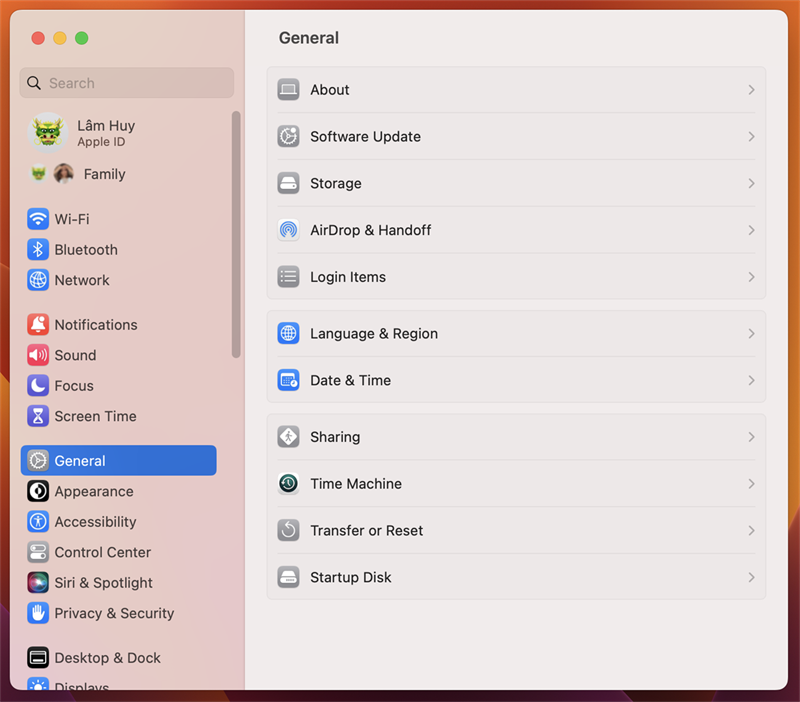Click the Notifications bell icon

point(38,324)
